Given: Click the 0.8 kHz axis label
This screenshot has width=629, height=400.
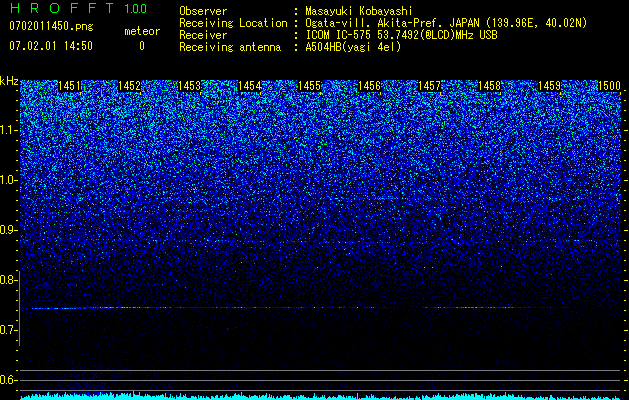Looking at the screenshot, I should pyautogui.click(x=9, y=280).
